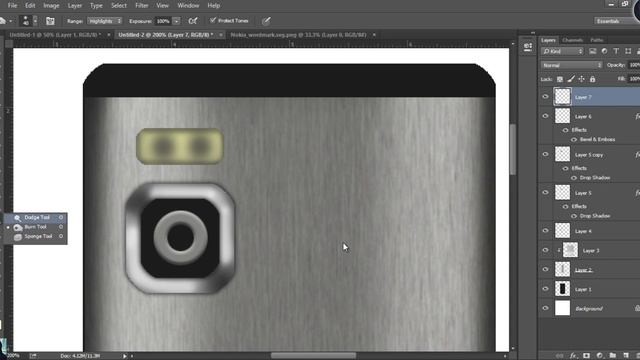Collapse the fx effects on Layer 5
The height and width of the screenshot is (360, 640).
[637, 193]
